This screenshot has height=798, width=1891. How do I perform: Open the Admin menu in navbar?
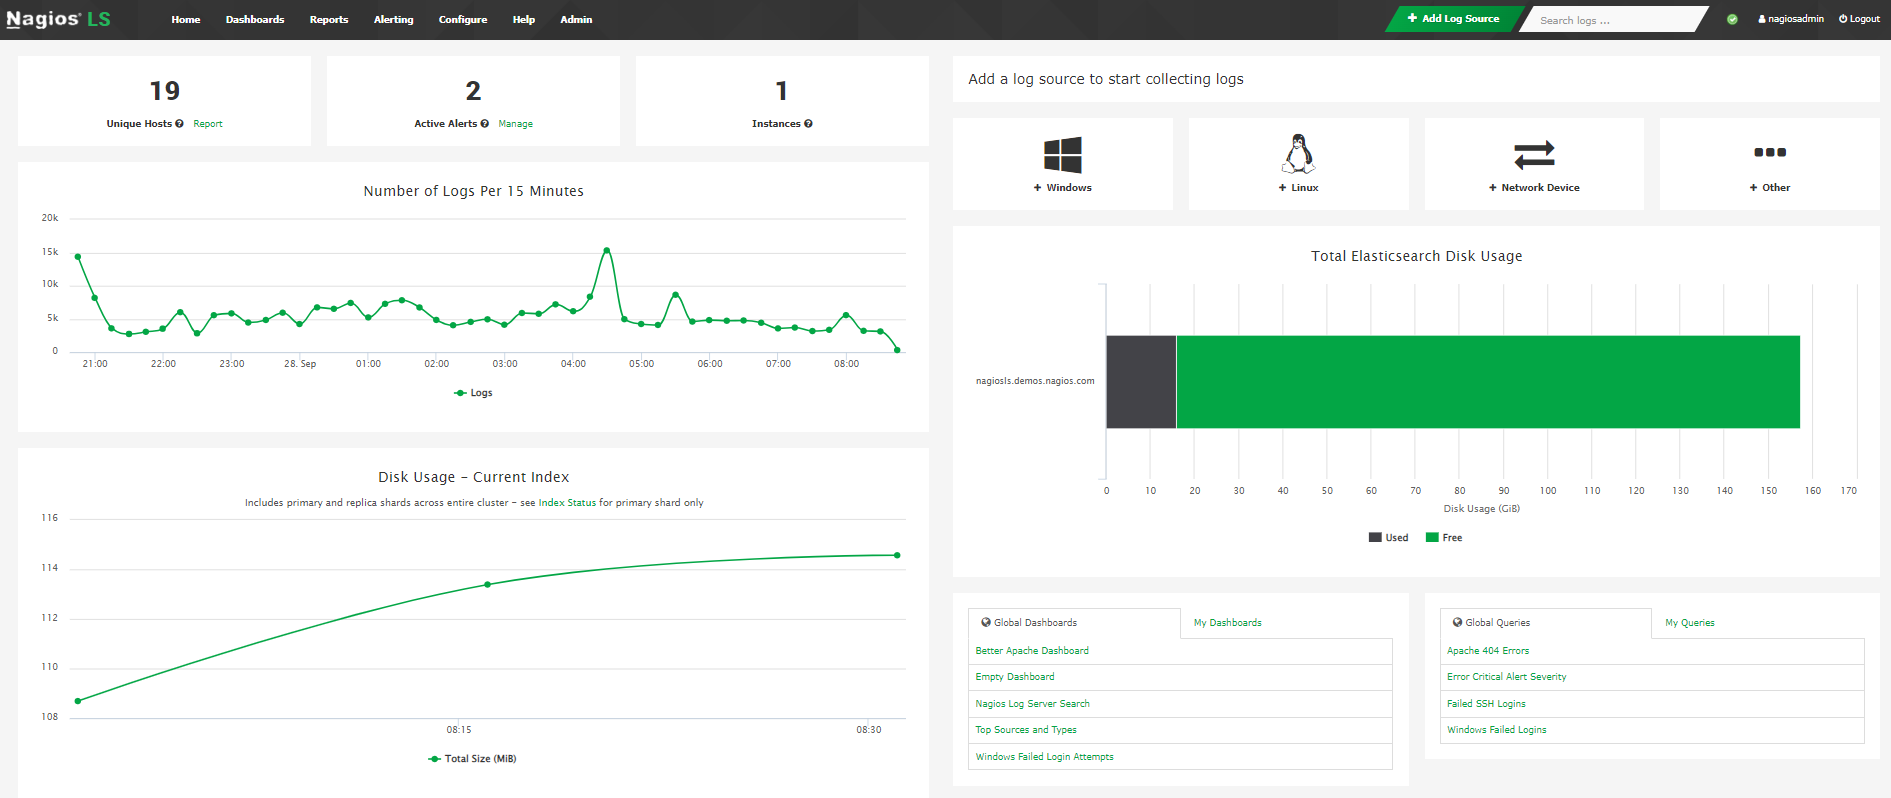tap(576, 20)
